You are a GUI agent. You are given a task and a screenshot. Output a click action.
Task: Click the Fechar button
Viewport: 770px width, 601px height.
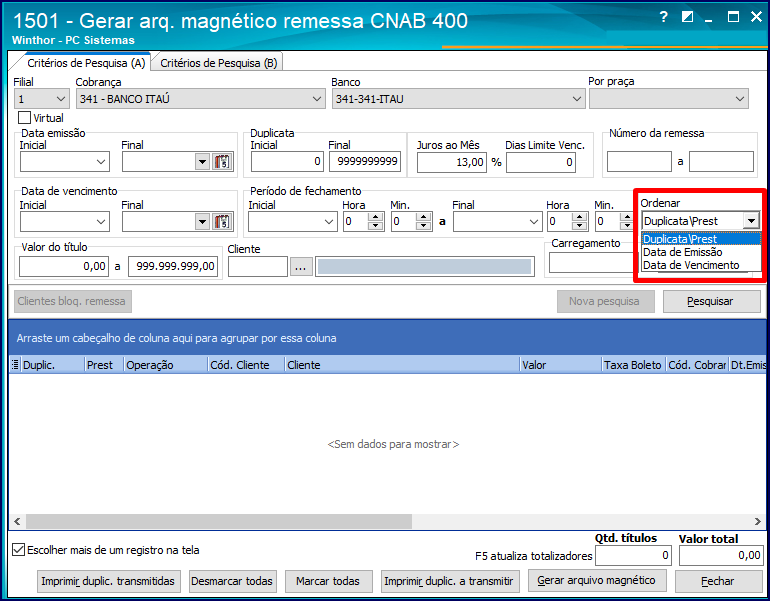pos(718,581)
